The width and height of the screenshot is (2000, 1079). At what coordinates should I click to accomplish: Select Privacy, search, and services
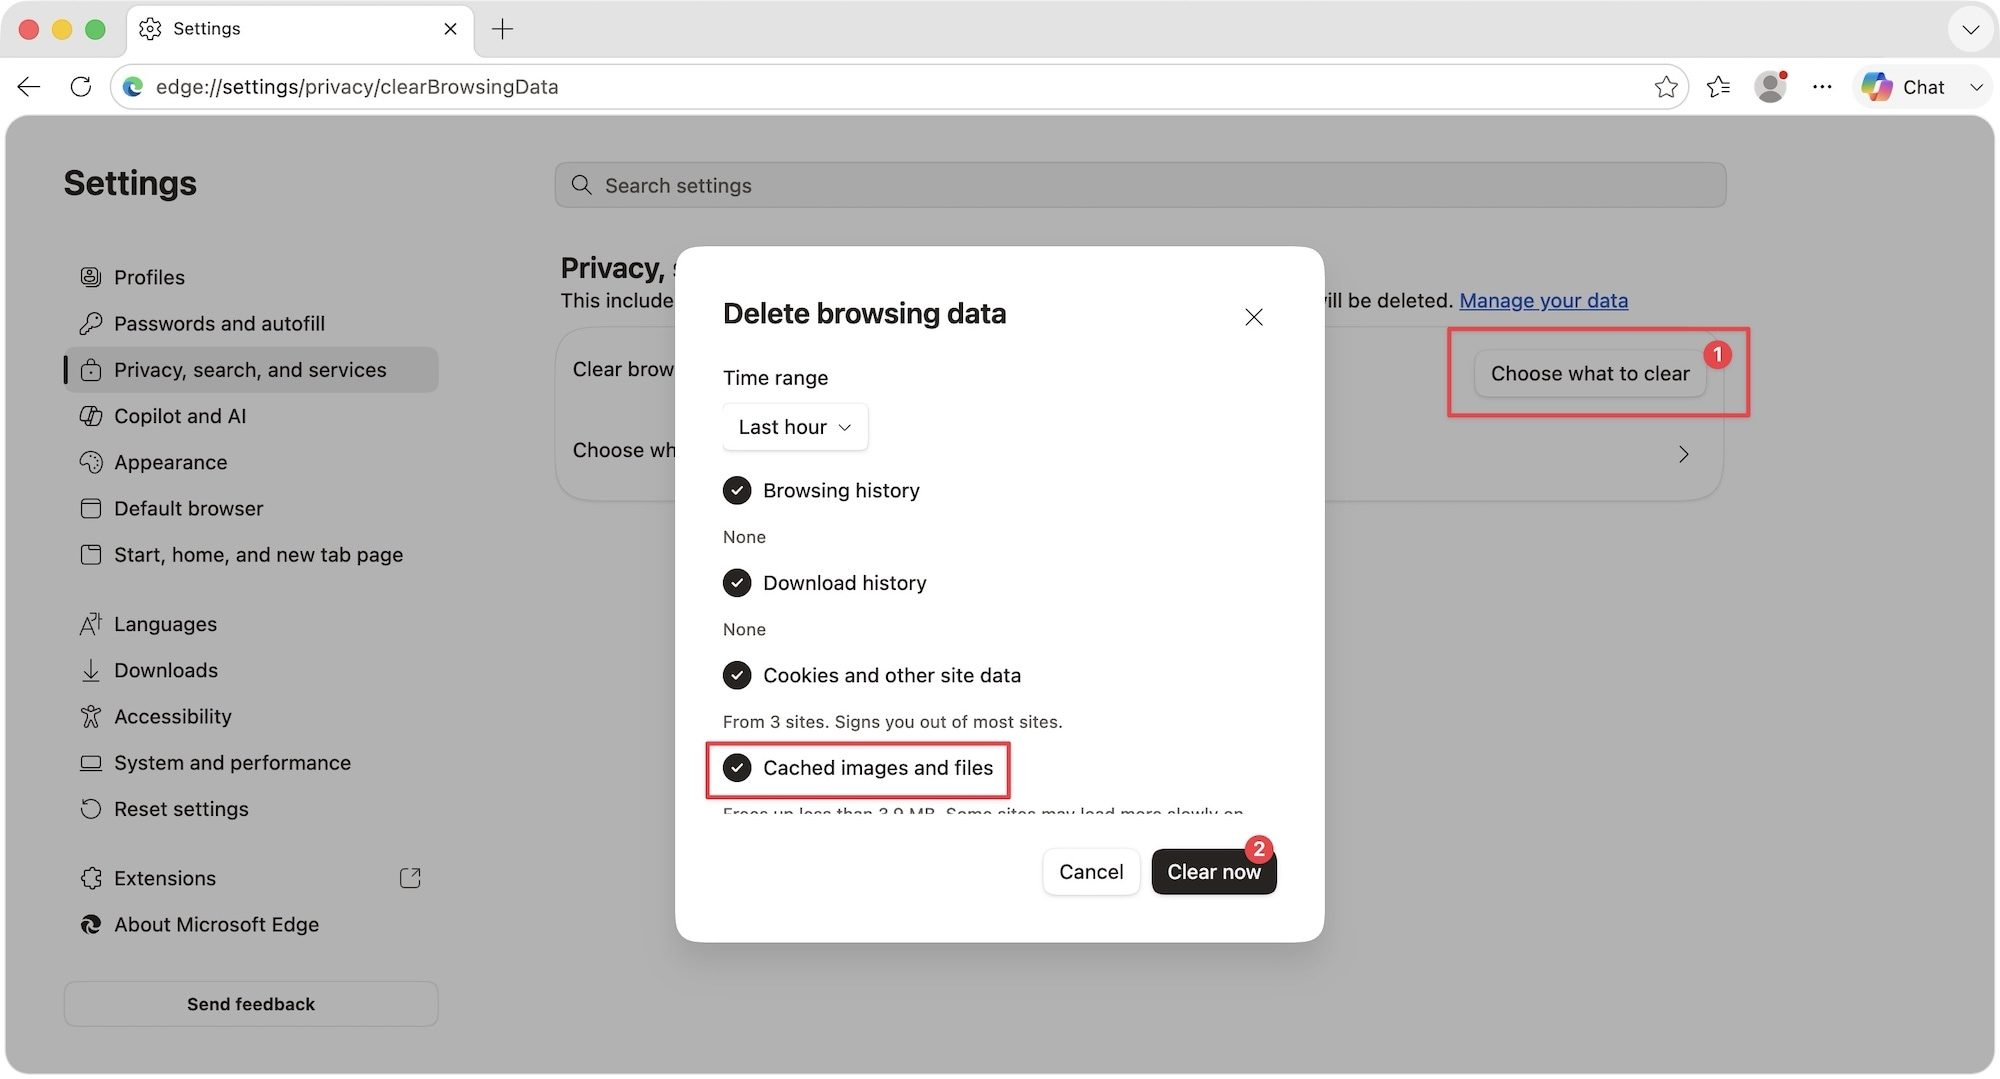tap(251, 370)
